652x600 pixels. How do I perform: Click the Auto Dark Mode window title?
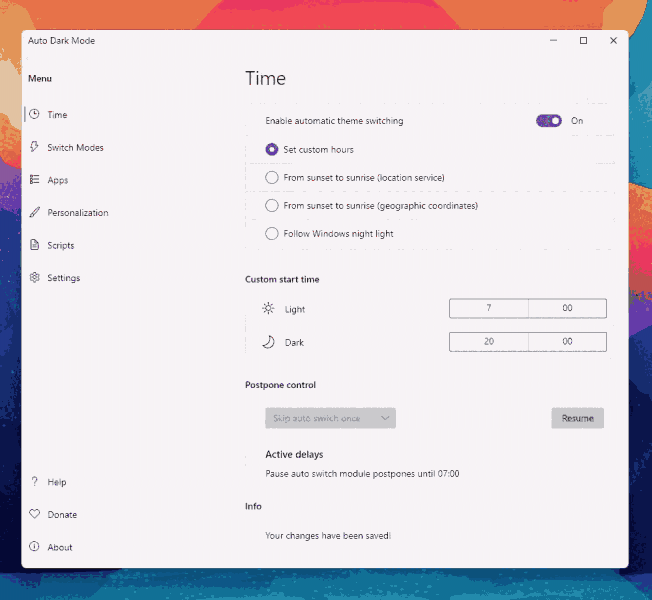tap(62, 41)
